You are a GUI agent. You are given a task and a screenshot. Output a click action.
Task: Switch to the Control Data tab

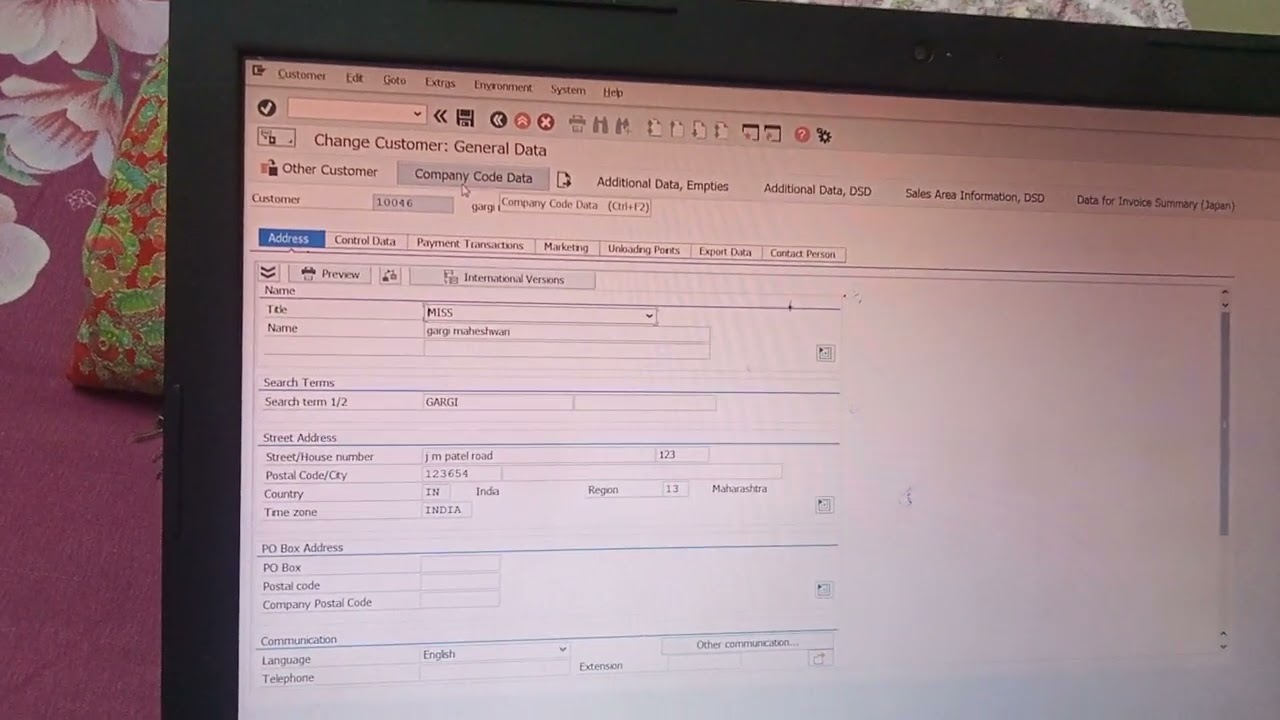pos(365,241)
